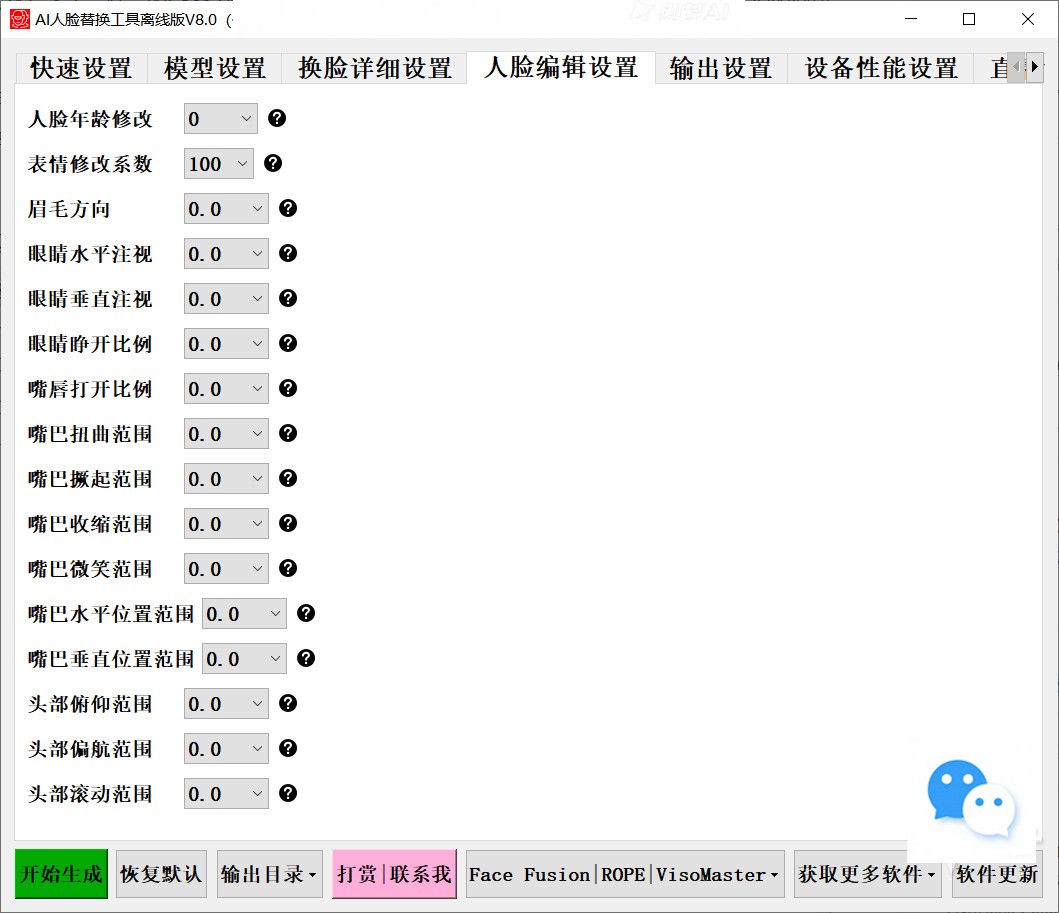Switch to 模型设置 tab

215,68
